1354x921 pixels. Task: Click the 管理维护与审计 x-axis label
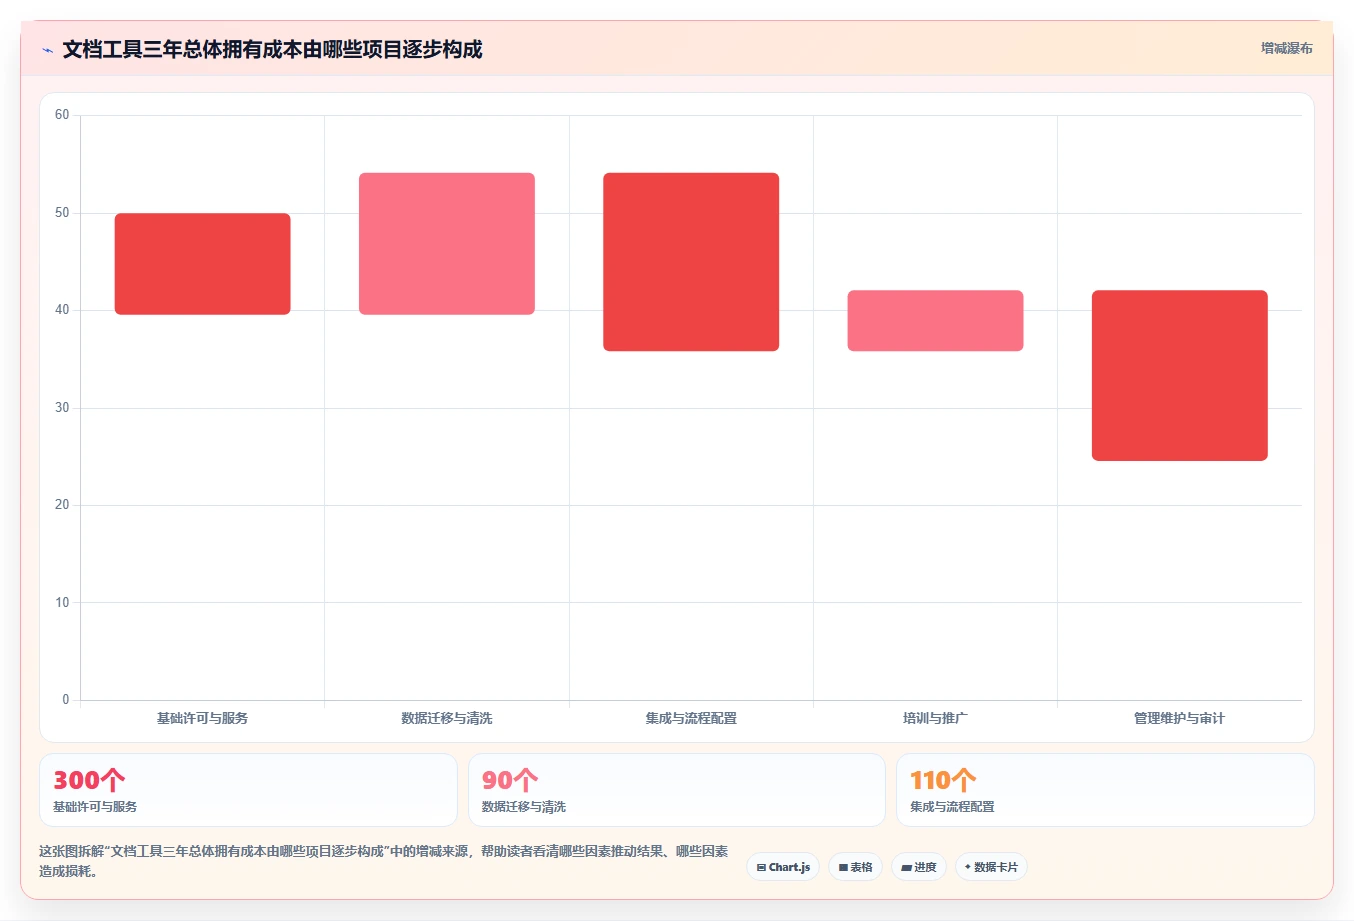tap(1180, 718)
